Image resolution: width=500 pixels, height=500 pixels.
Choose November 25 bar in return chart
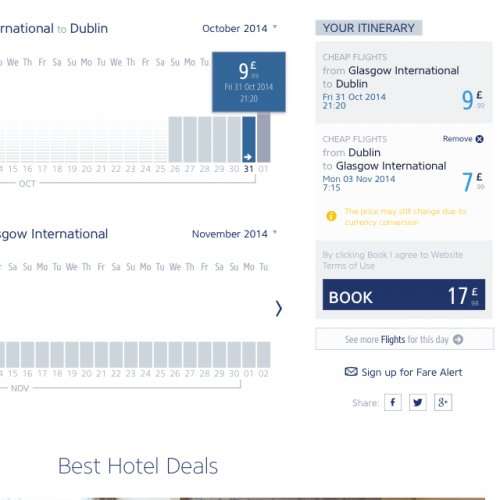(x=160, y=355)
